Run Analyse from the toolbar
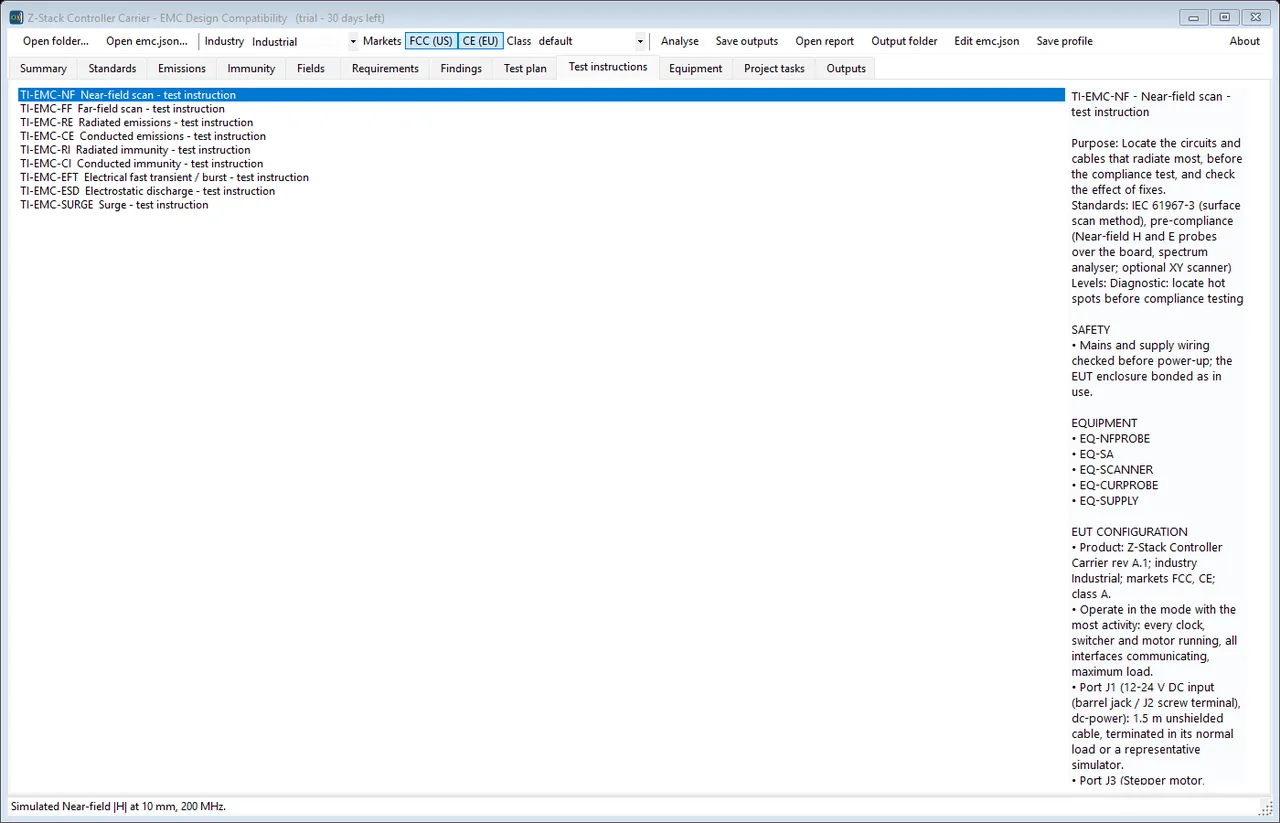The width and height of the screenshot is (1280, 823). coord(680,41)
